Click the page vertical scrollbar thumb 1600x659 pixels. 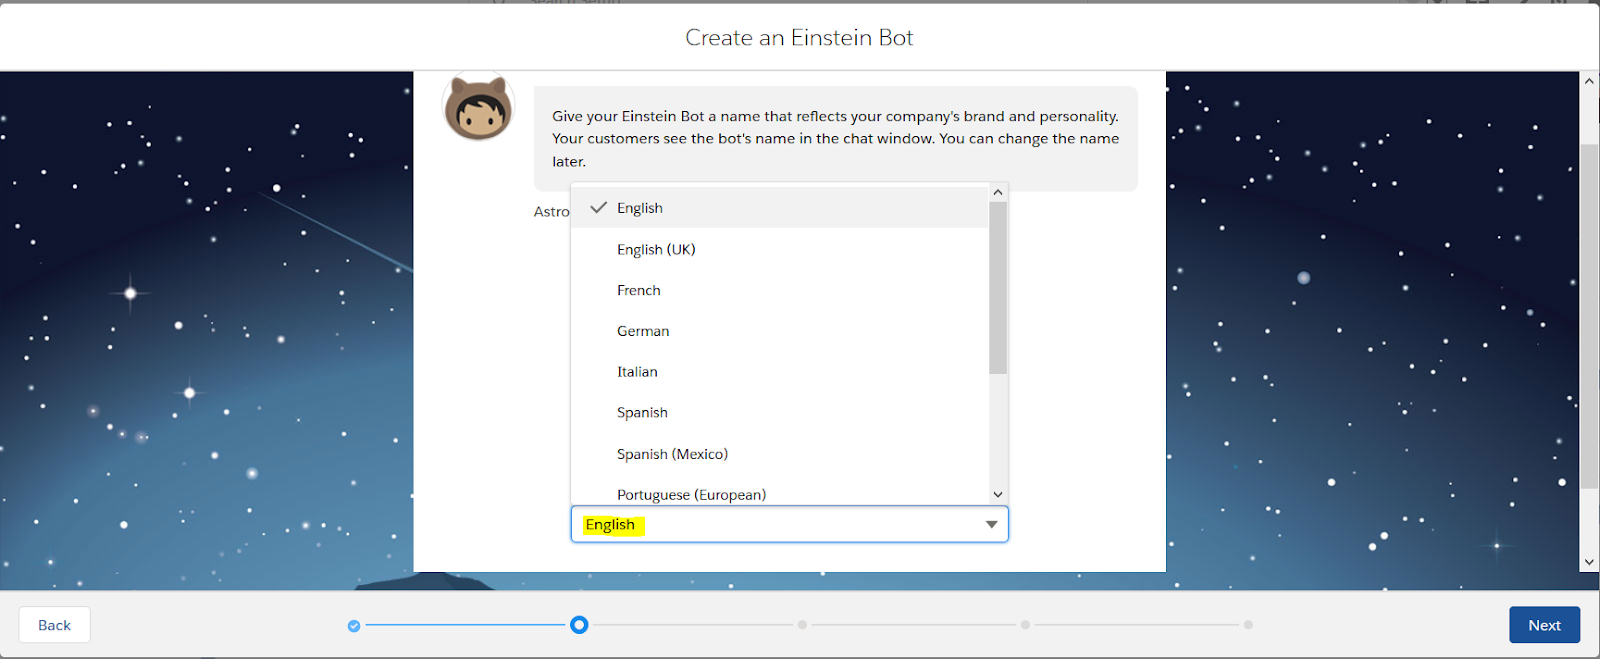pos(1589,316)
